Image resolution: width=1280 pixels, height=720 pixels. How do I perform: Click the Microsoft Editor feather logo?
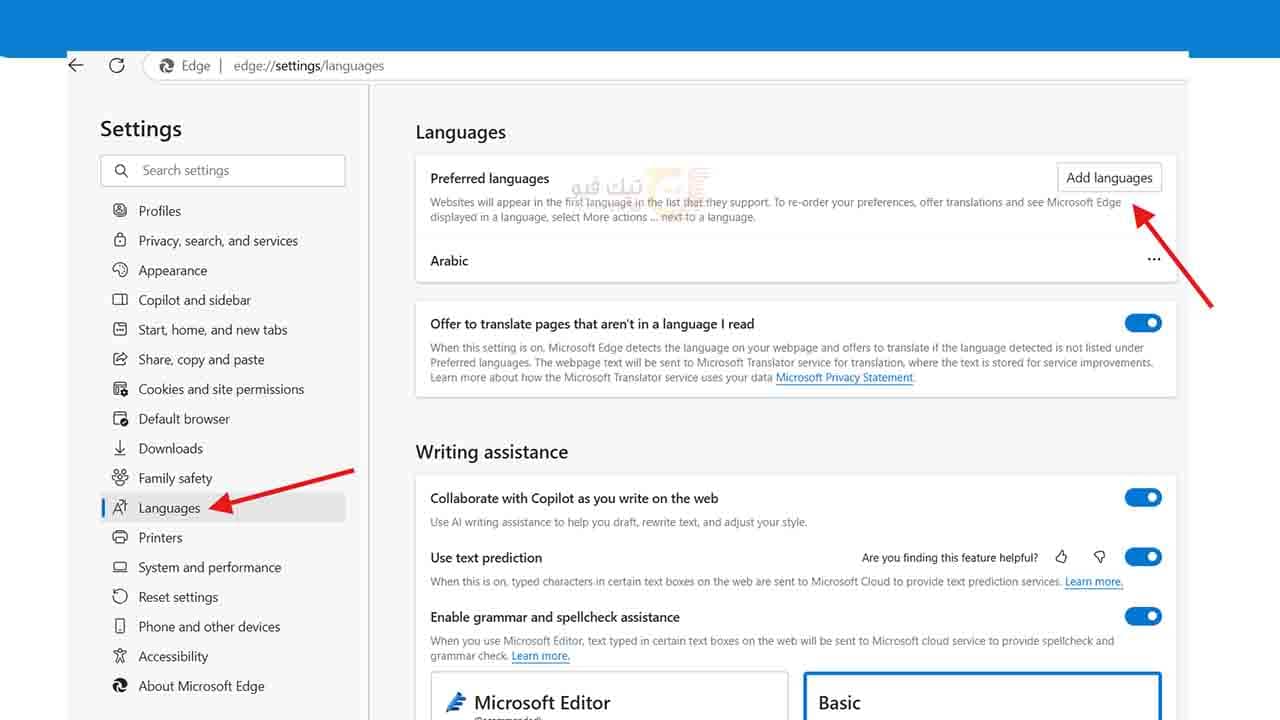point(456,702)
